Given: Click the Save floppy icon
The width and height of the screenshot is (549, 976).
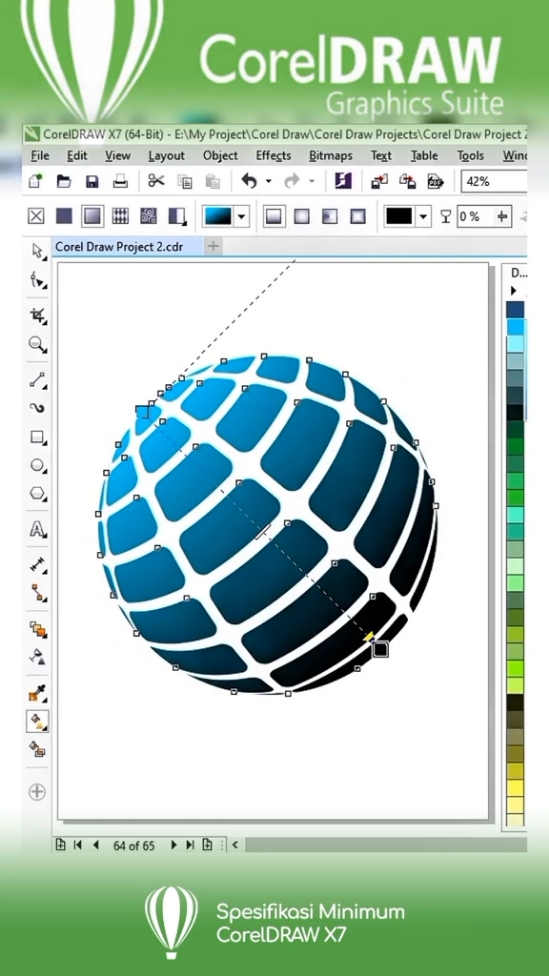Looking at the screenshot, I should click(x=92, y=182).
